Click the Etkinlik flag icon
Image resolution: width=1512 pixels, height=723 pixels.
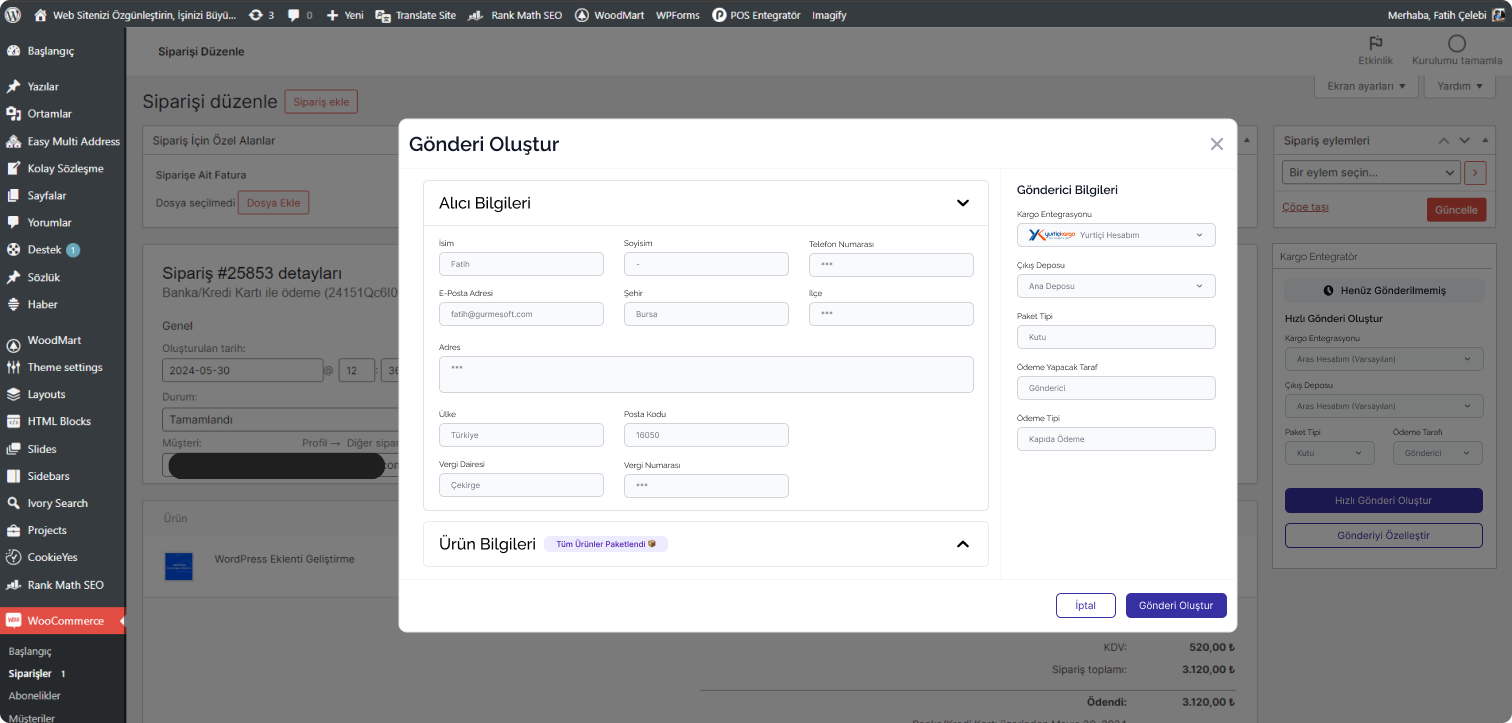tap(1376, 43)
